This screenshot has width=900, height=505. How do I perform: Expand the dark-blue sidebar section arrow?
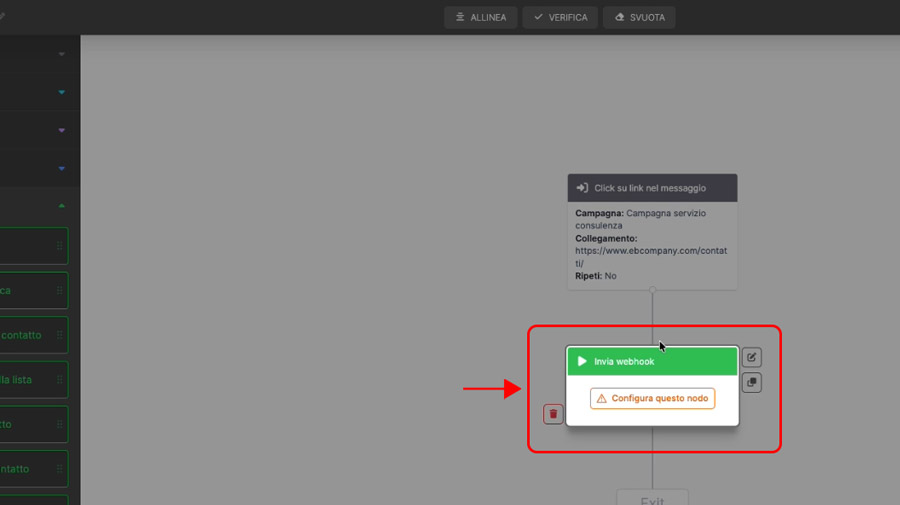click(x=62, y=168)
